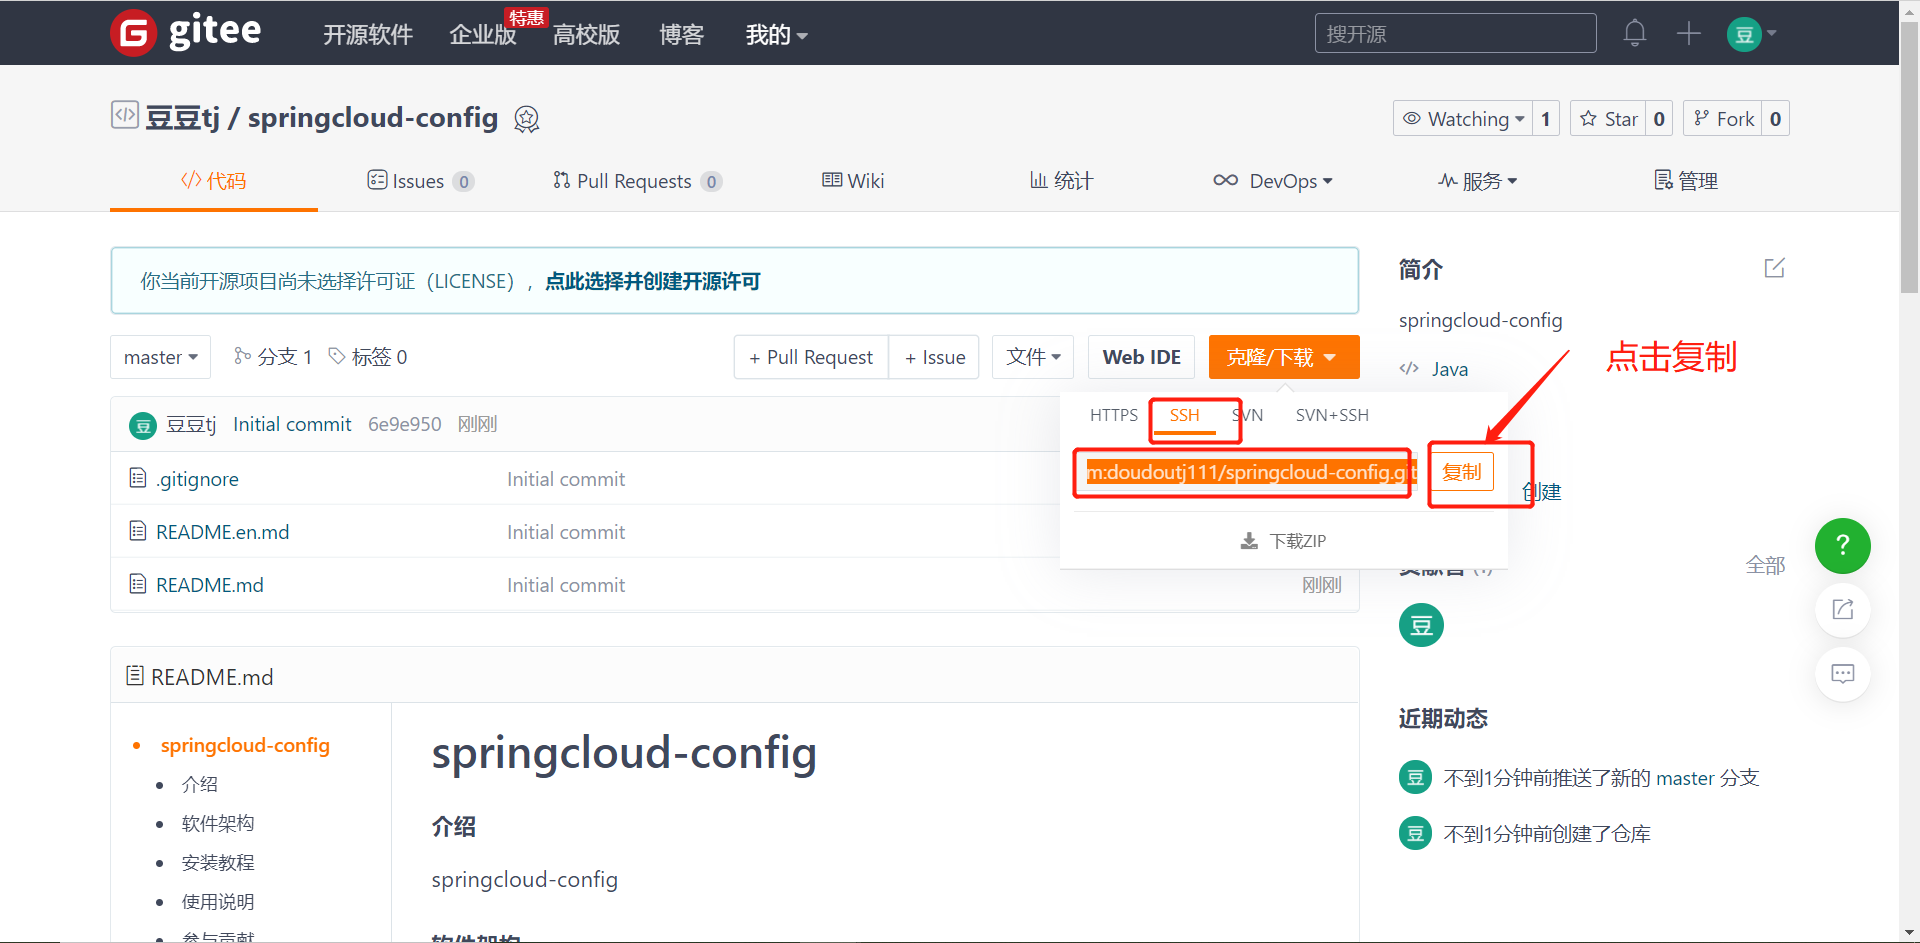Click the floating feedback chat icon button

[1842, 674]
